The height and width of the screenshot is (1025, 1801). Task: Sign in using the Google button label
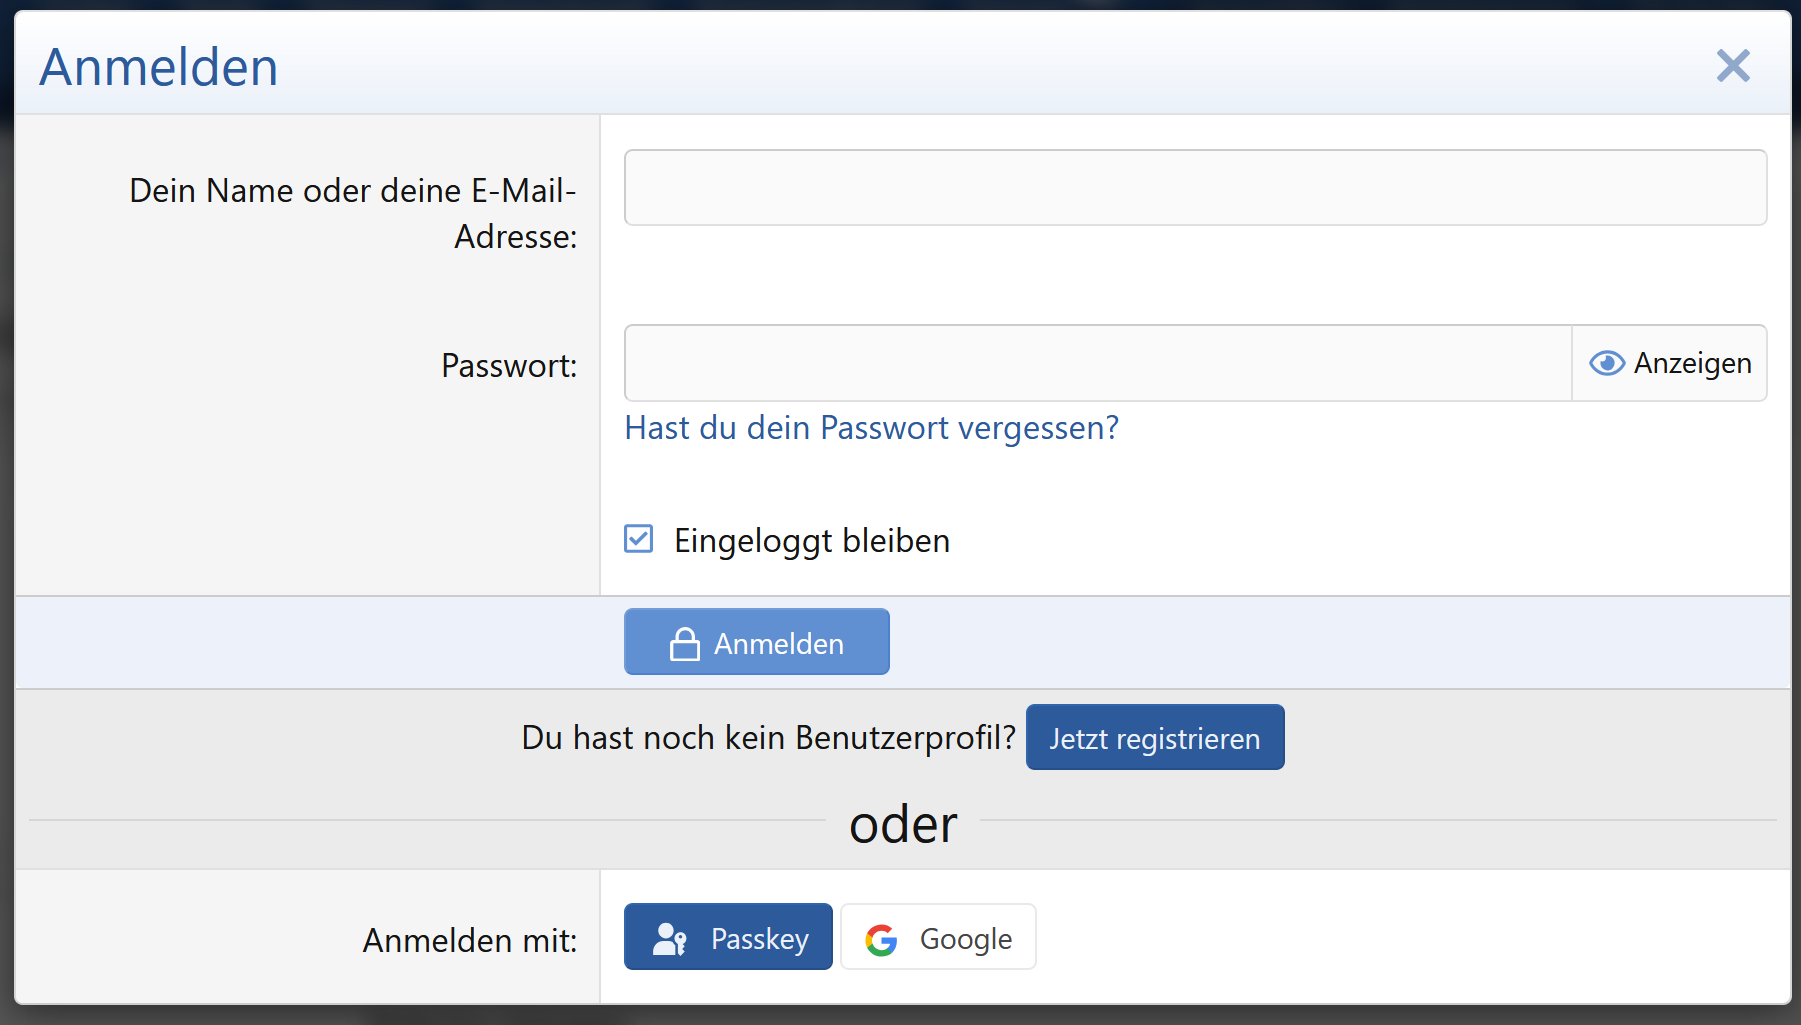(x=965, y=939)
